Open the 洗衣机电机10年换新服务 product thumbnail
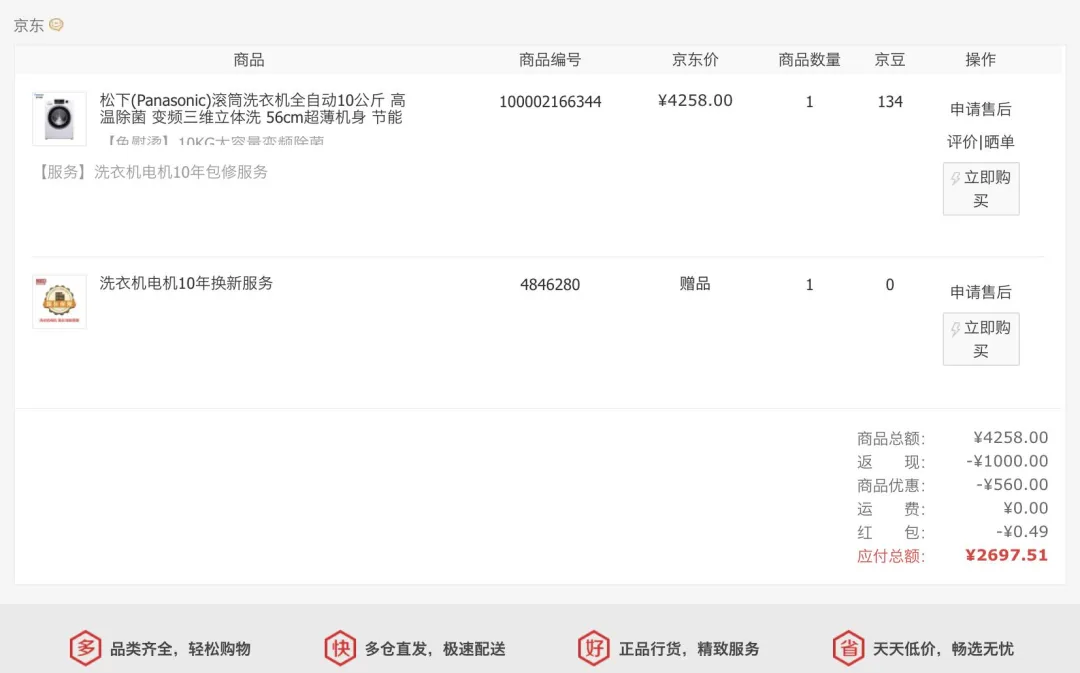The height and width of the screenshot is (673, 1080). click(59, 301)
